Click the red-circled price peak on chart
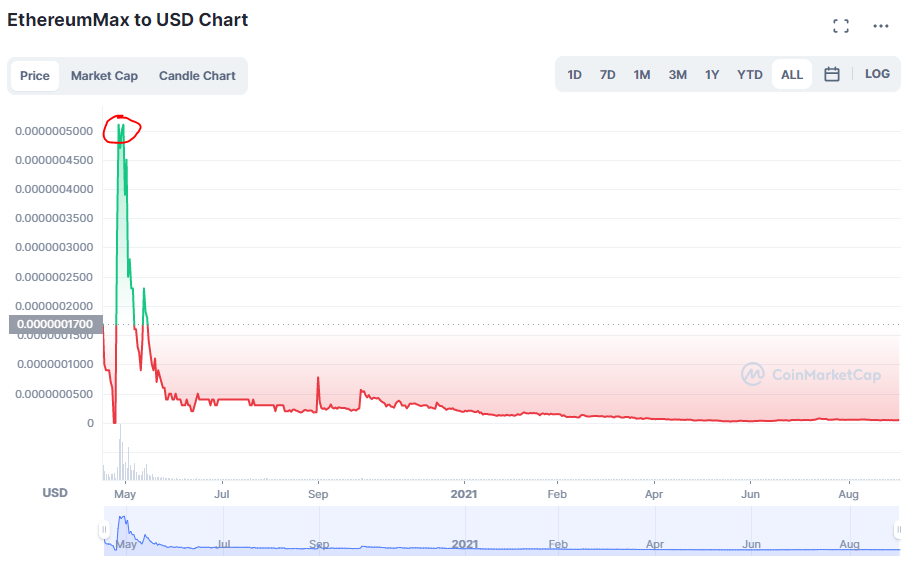Image resolution: width=914 pixels, height=565 pixels. [122, 129]
